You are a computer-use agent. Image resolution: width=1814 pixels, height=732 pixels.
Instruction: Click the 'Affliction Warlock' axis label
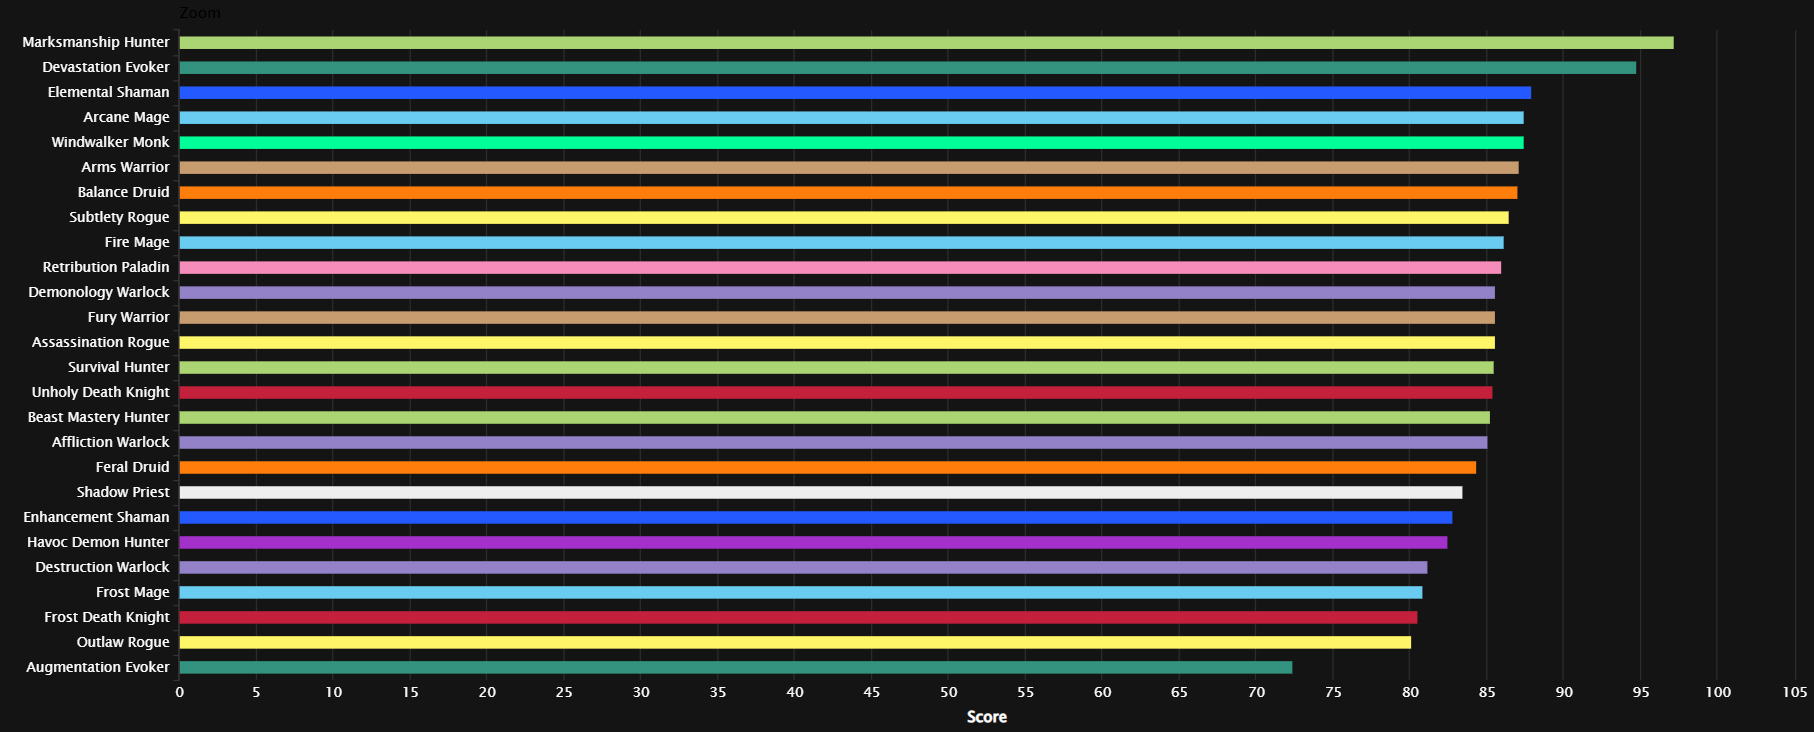[111, 442]
